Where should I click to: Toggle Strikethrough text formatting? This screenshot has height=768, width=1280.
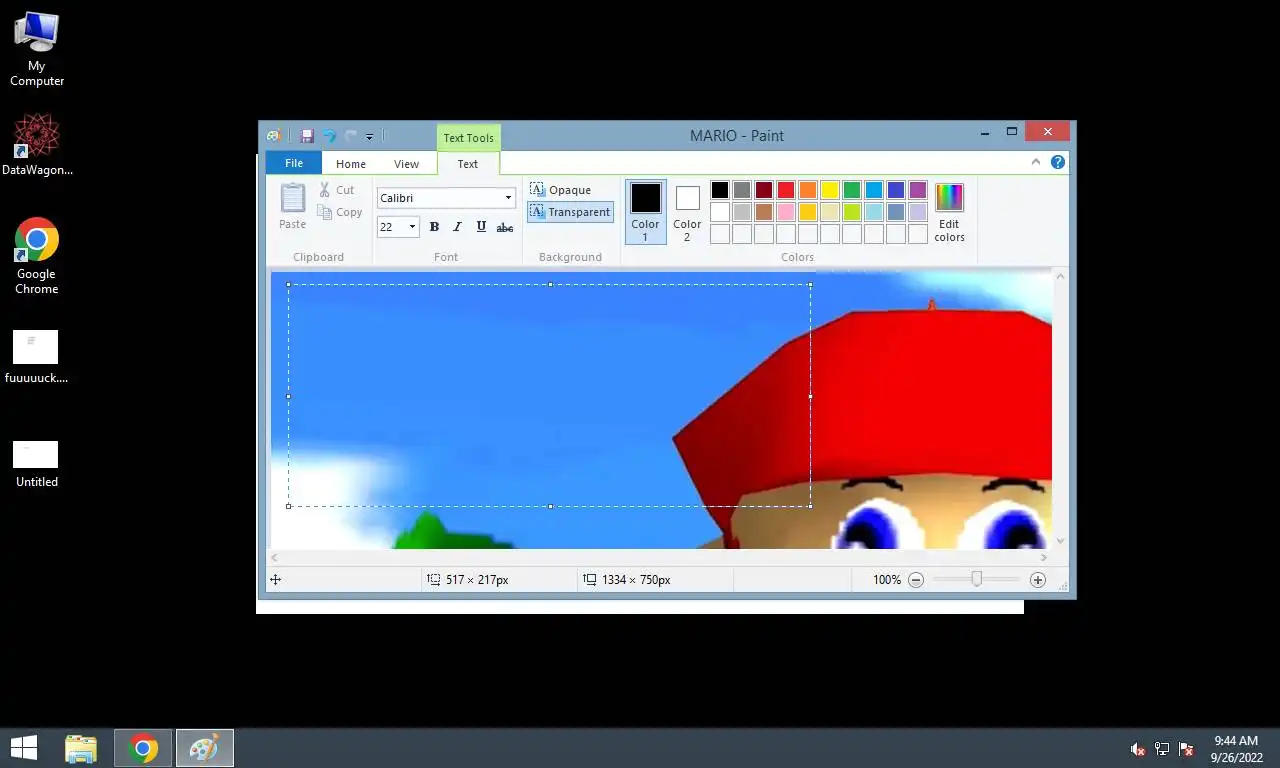click(505, 227)
